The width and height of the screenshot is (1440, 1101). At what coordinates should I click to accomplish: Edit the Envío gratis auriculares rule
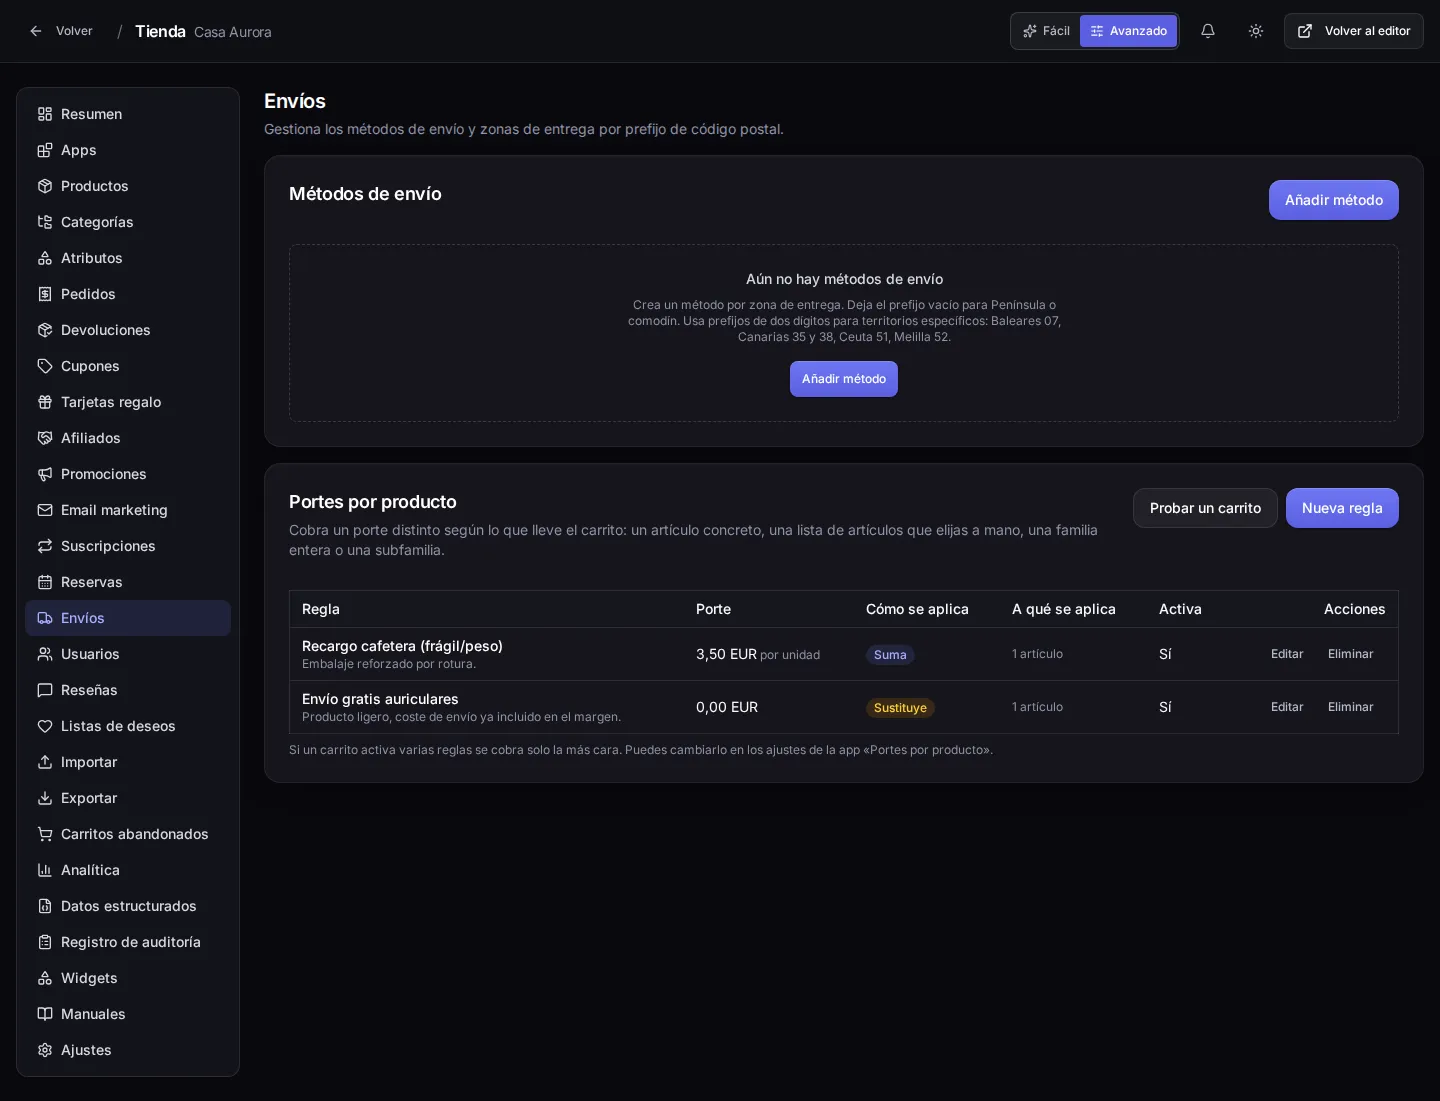[x=1287, y=707]
